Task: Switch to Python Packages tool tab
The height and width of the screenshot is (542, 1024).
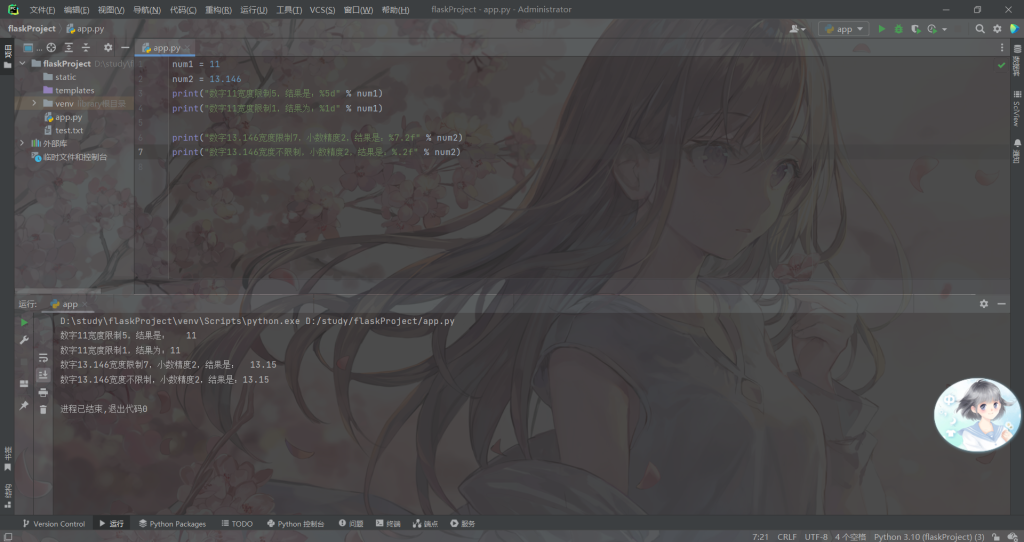Action: click(172, 523)
